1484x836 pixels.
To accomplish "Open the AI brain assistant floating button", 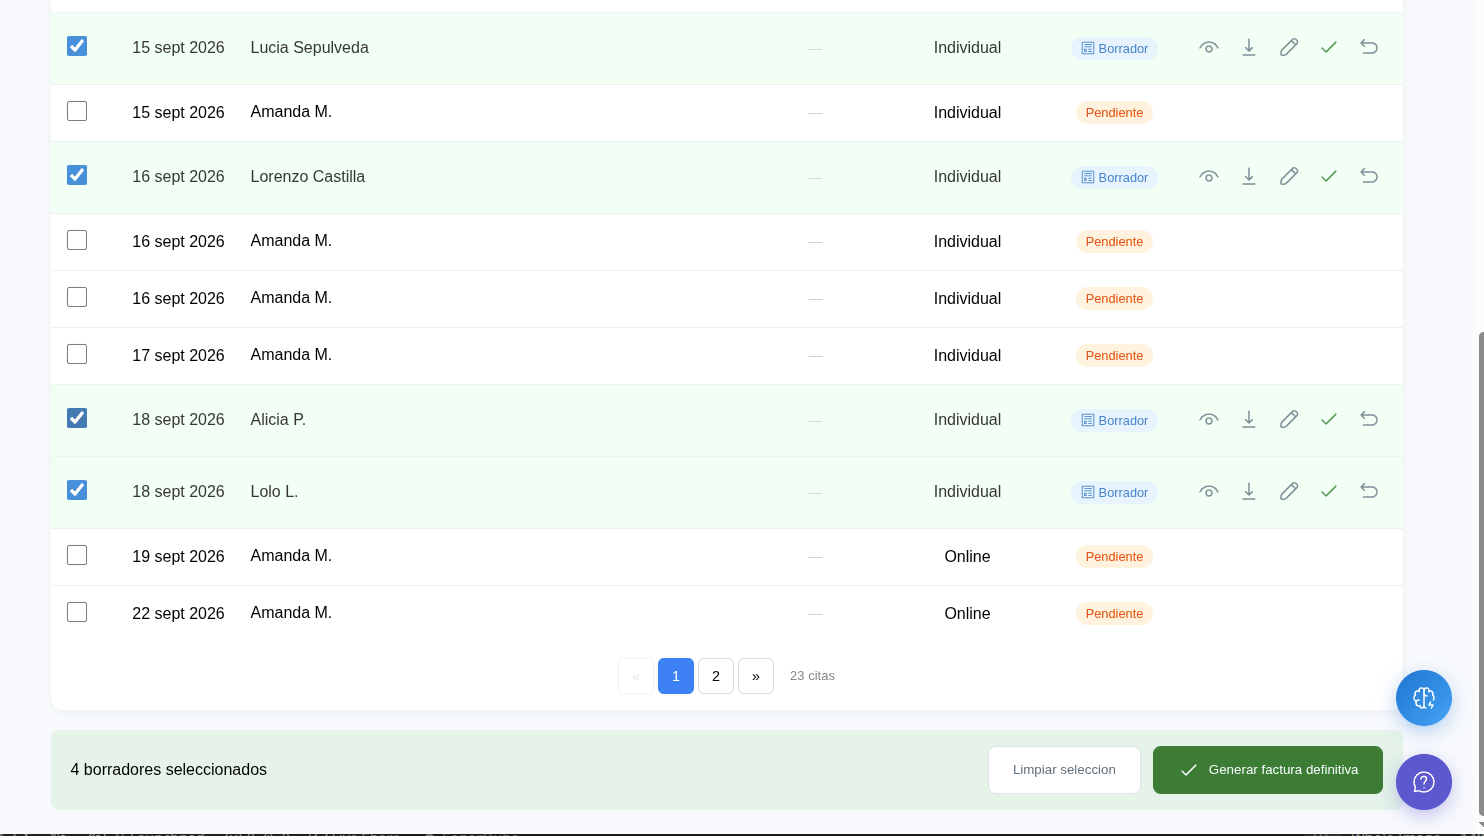I will (1424, 698).
